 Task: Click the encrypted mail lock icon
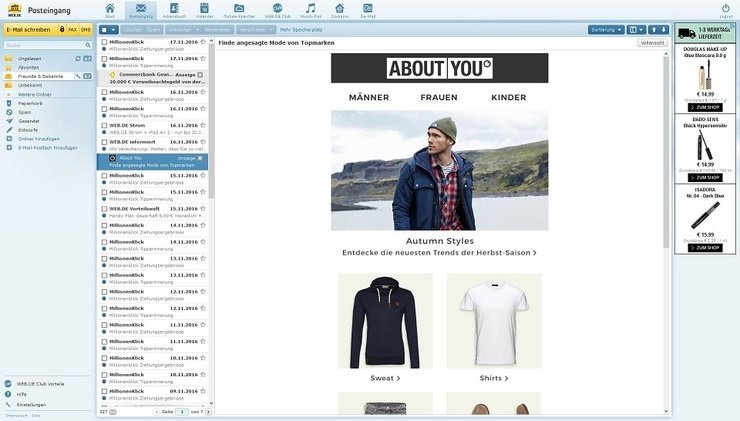point(62,29)
